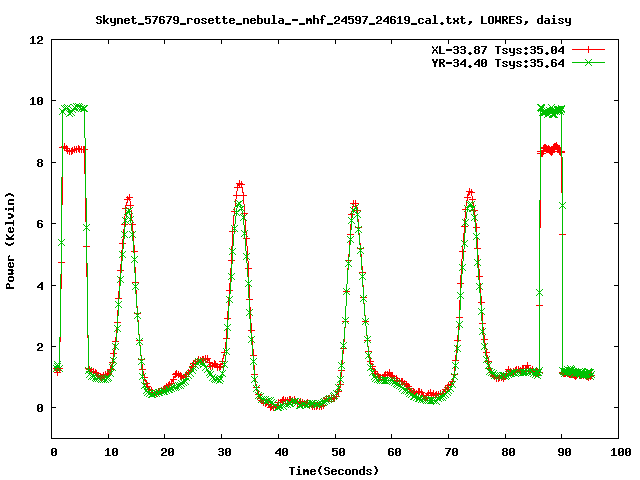
Task: Click the x-axis tick label 20
Action: 167,452
